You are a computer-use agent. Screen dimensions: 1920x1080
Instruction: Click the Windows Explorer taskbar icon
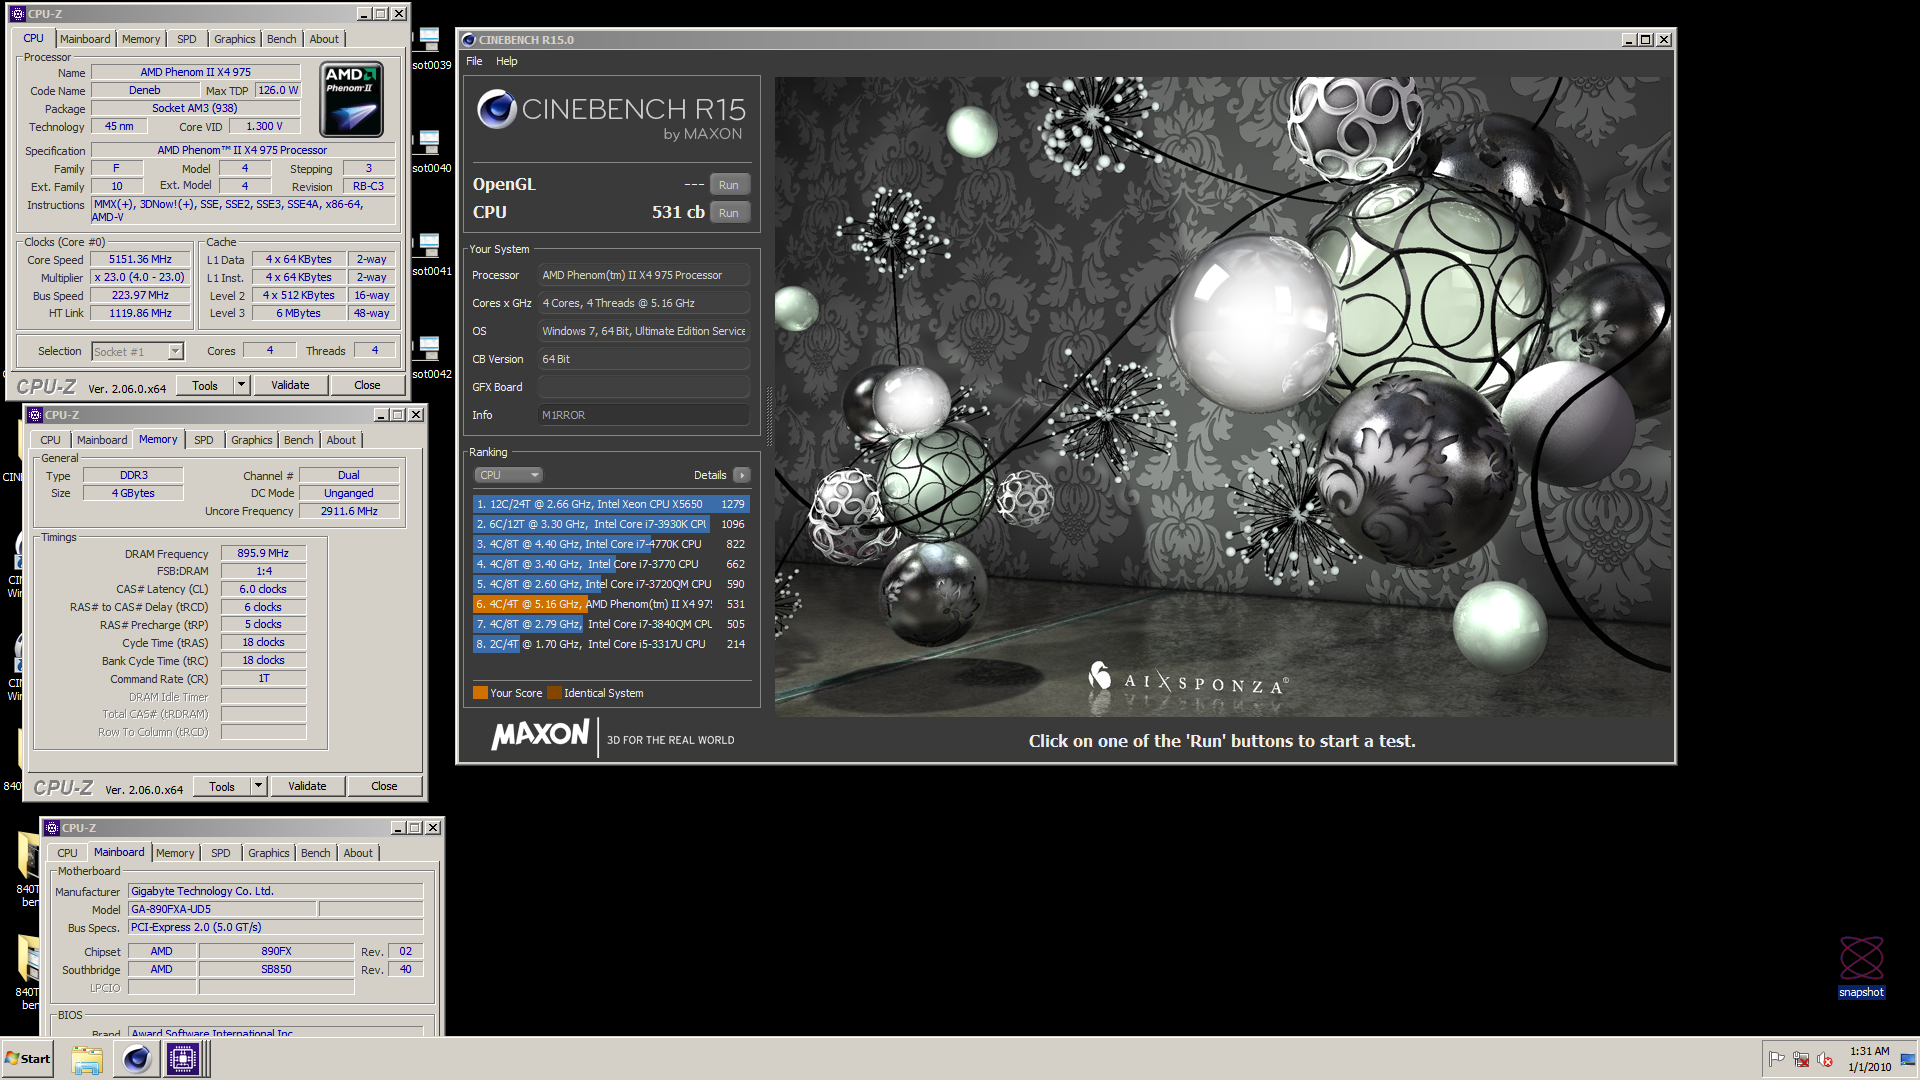87,1059
